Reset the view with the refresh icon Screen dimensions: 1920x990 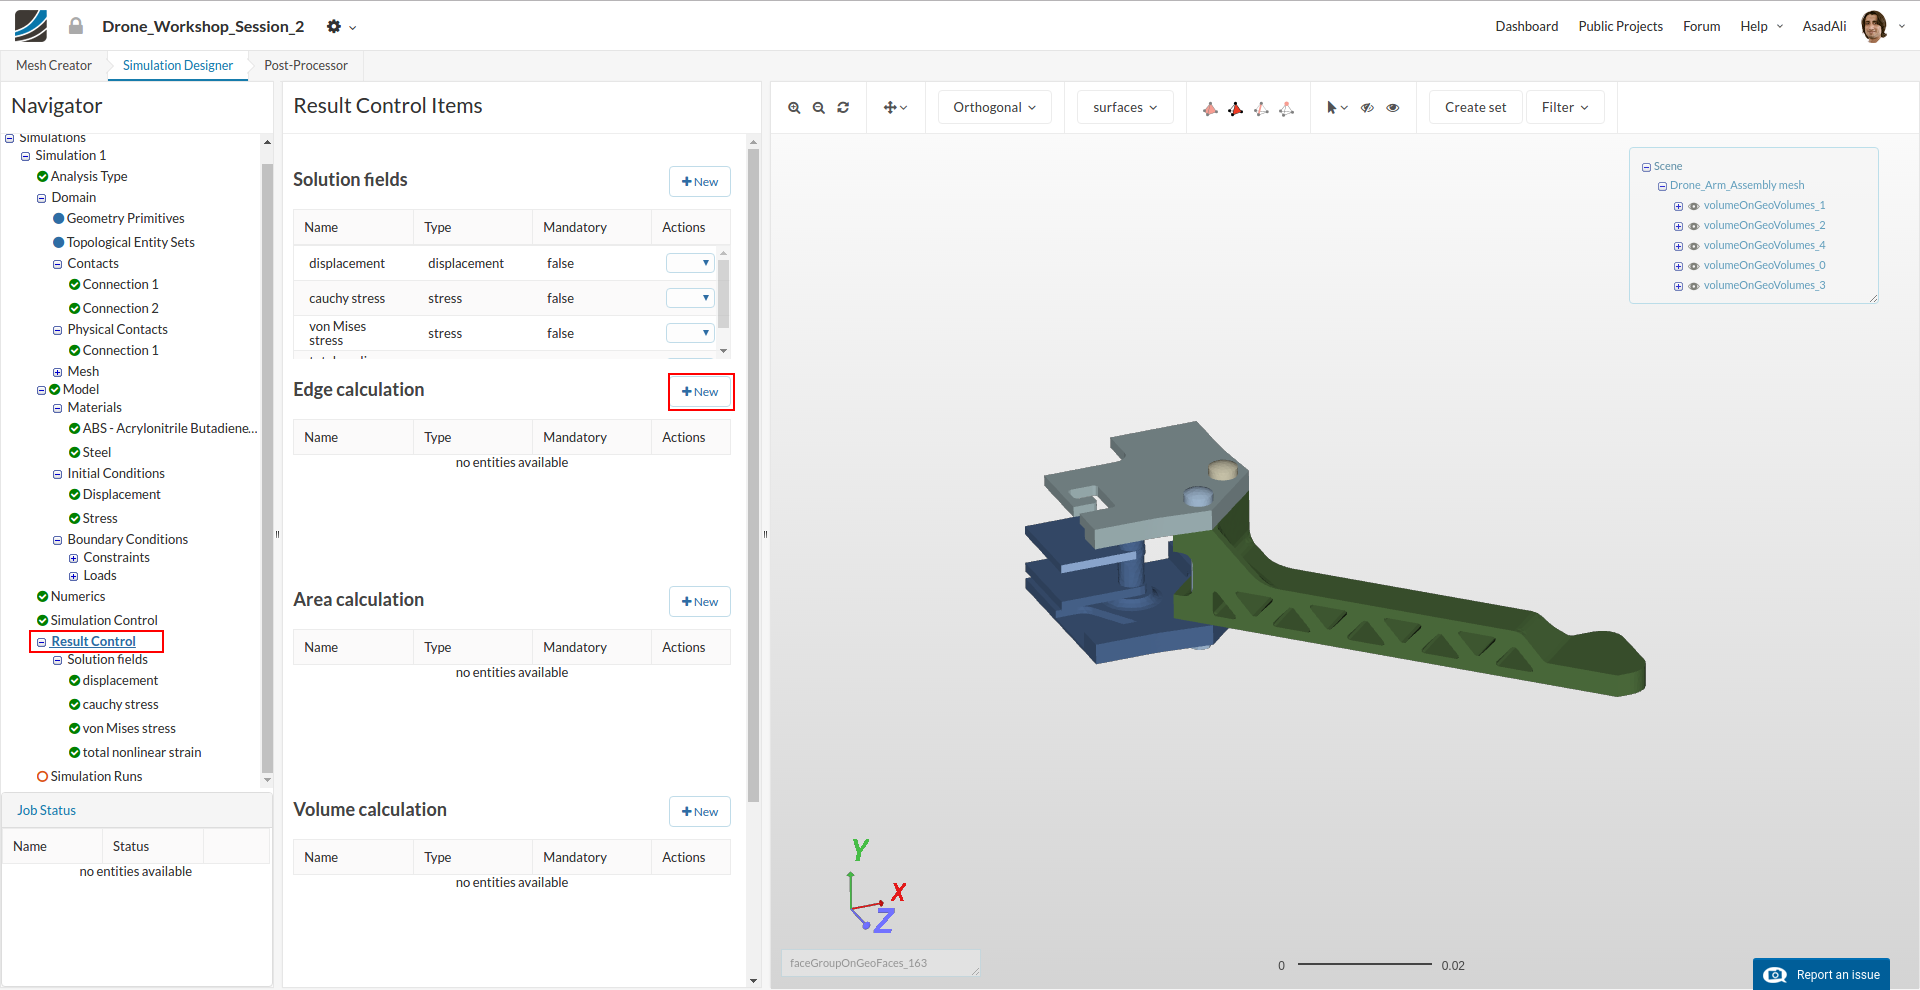tap(843, 108)
